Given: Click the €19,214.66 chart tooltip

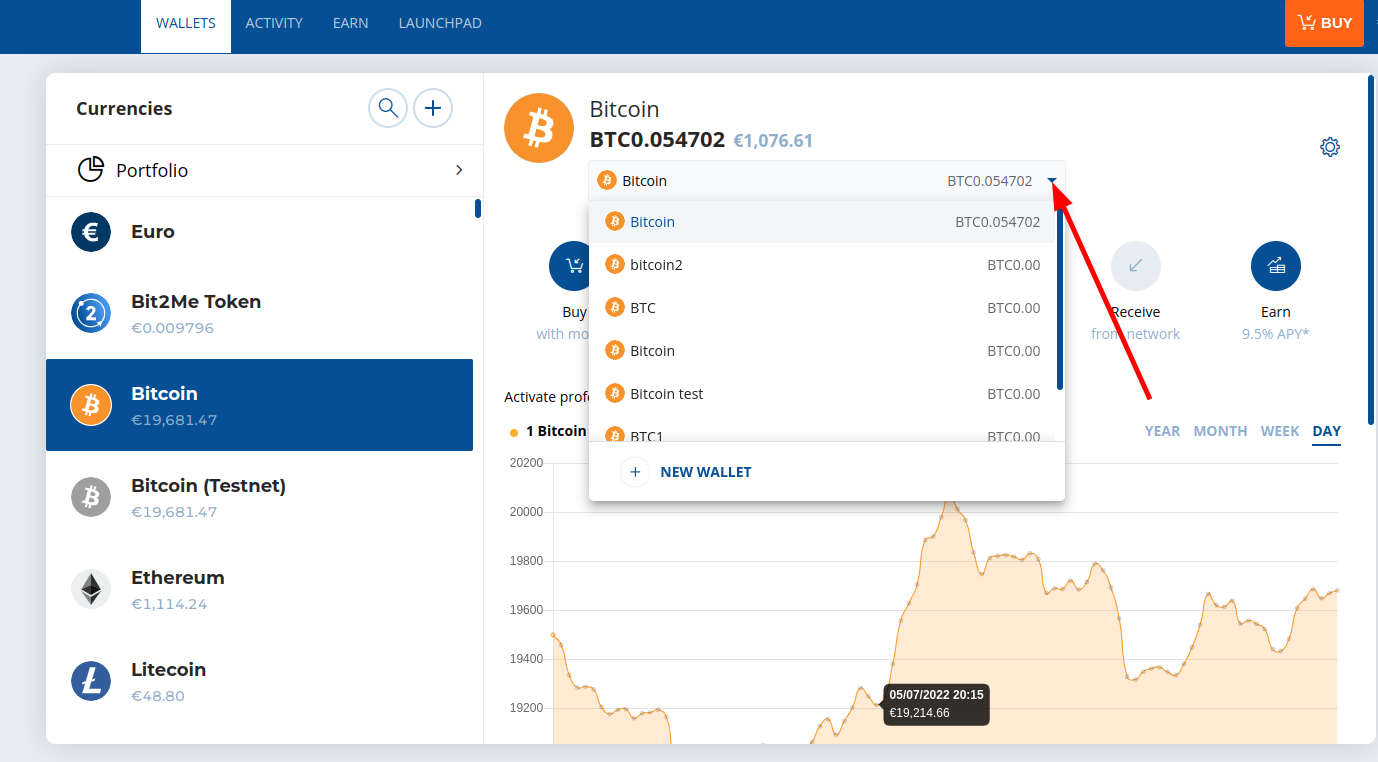Looking at the screenshot, I should tap(937, 704).
